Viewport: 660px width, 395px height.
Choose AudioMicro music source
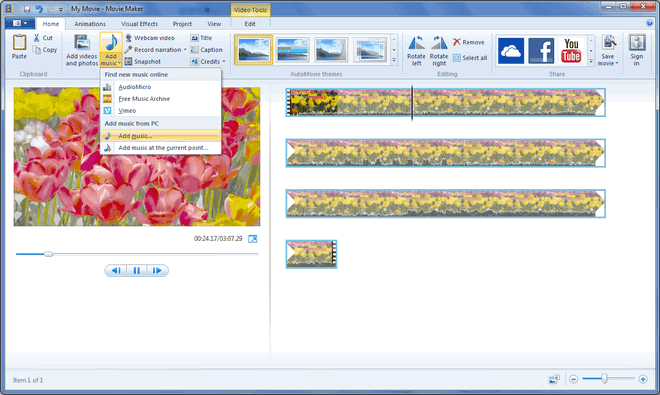click(x=161, y=87)
